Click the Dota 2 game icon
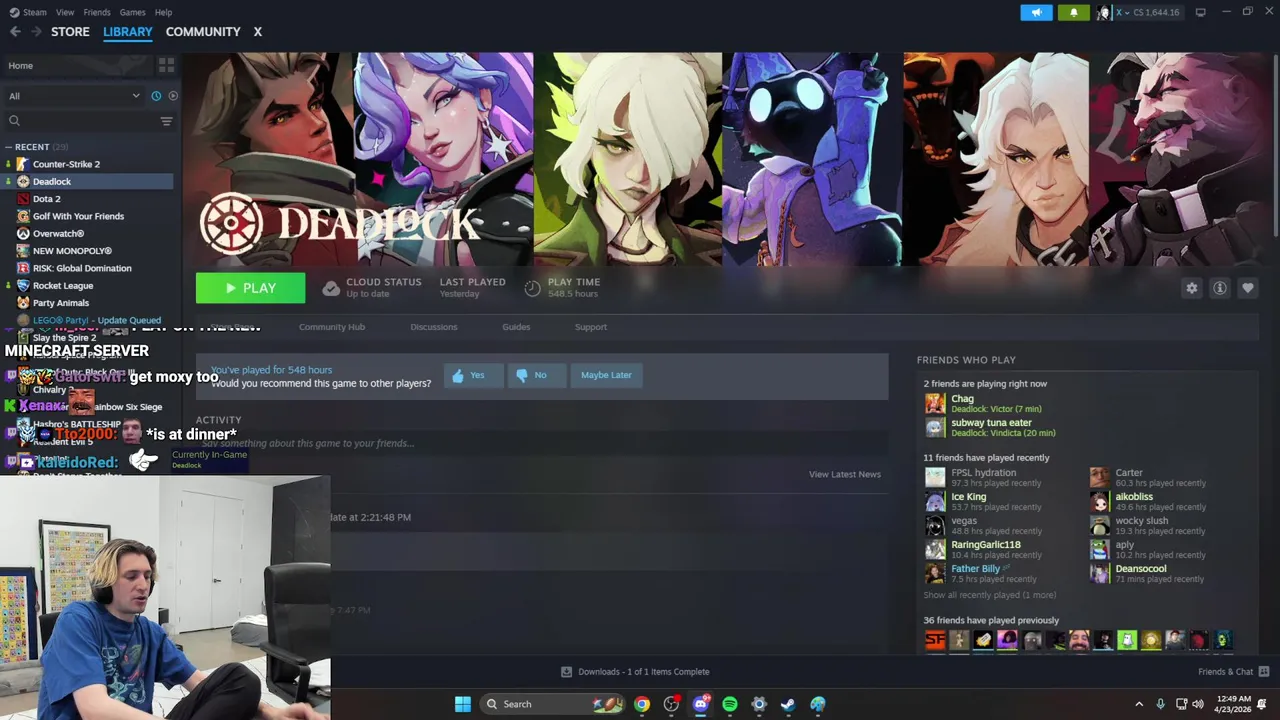The width and height of the screenshot is (1280, 720). (23, 199)
